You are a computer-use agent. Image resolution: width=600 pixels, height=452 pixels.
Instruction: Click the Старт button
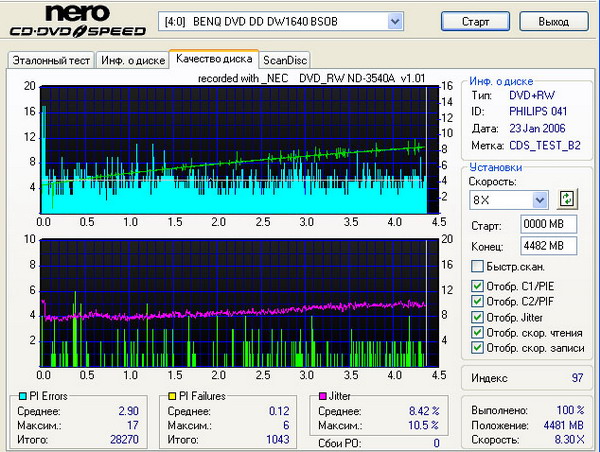point(475,21)
